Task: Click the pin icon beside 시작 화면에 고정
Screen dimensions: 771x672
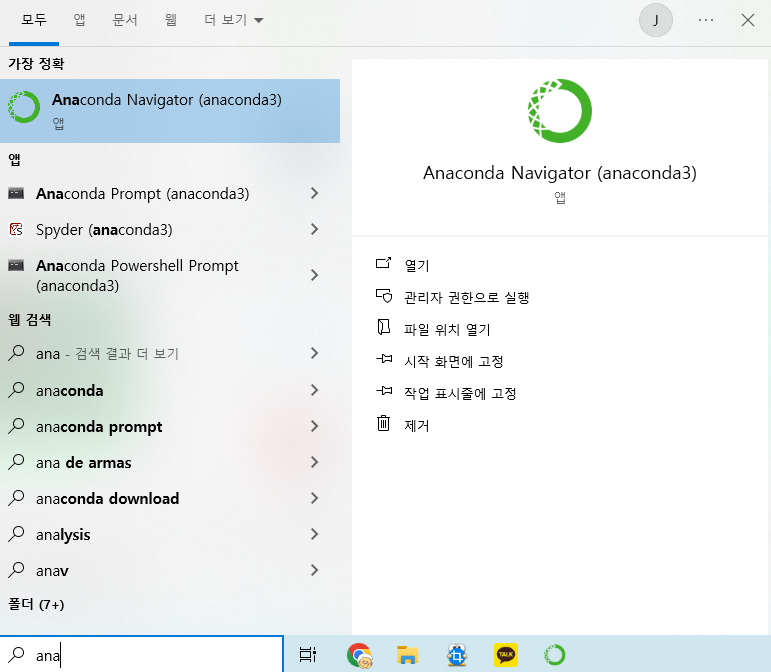Action: [x=384, y=359]
